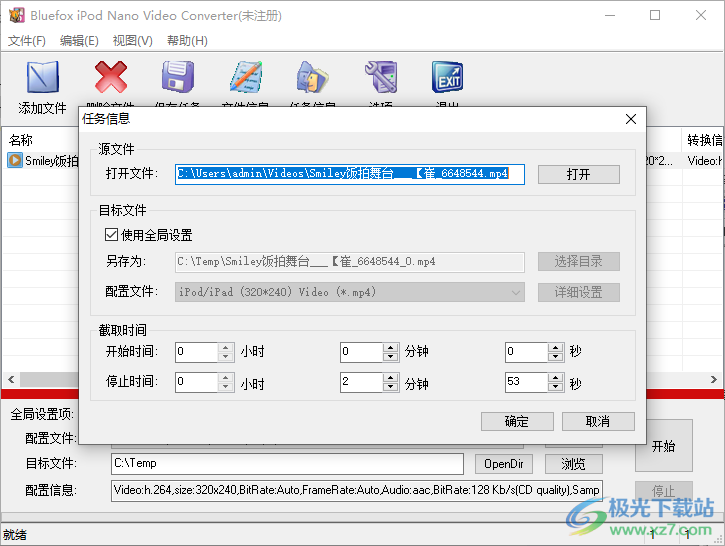Viewport: 725px width, 546px height.
Task: Cancel the dialog with 取消
Action: [598, 421]
